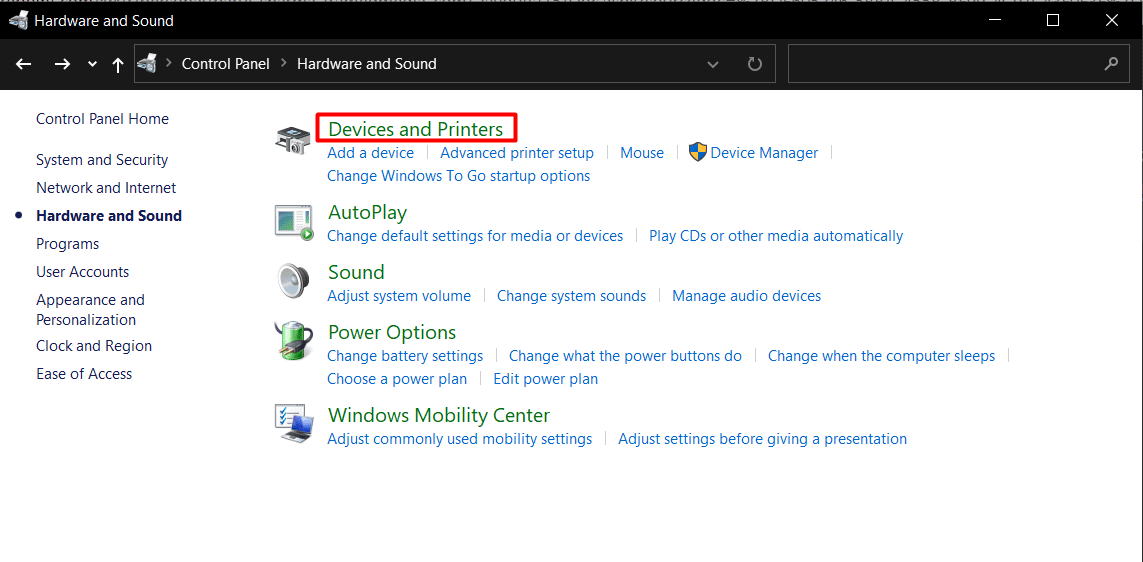Image resolution: width=1143 pixels, height=562 pixels.
Task: Click the title bar Hardware and Sound icon
Action: point(18,20)
